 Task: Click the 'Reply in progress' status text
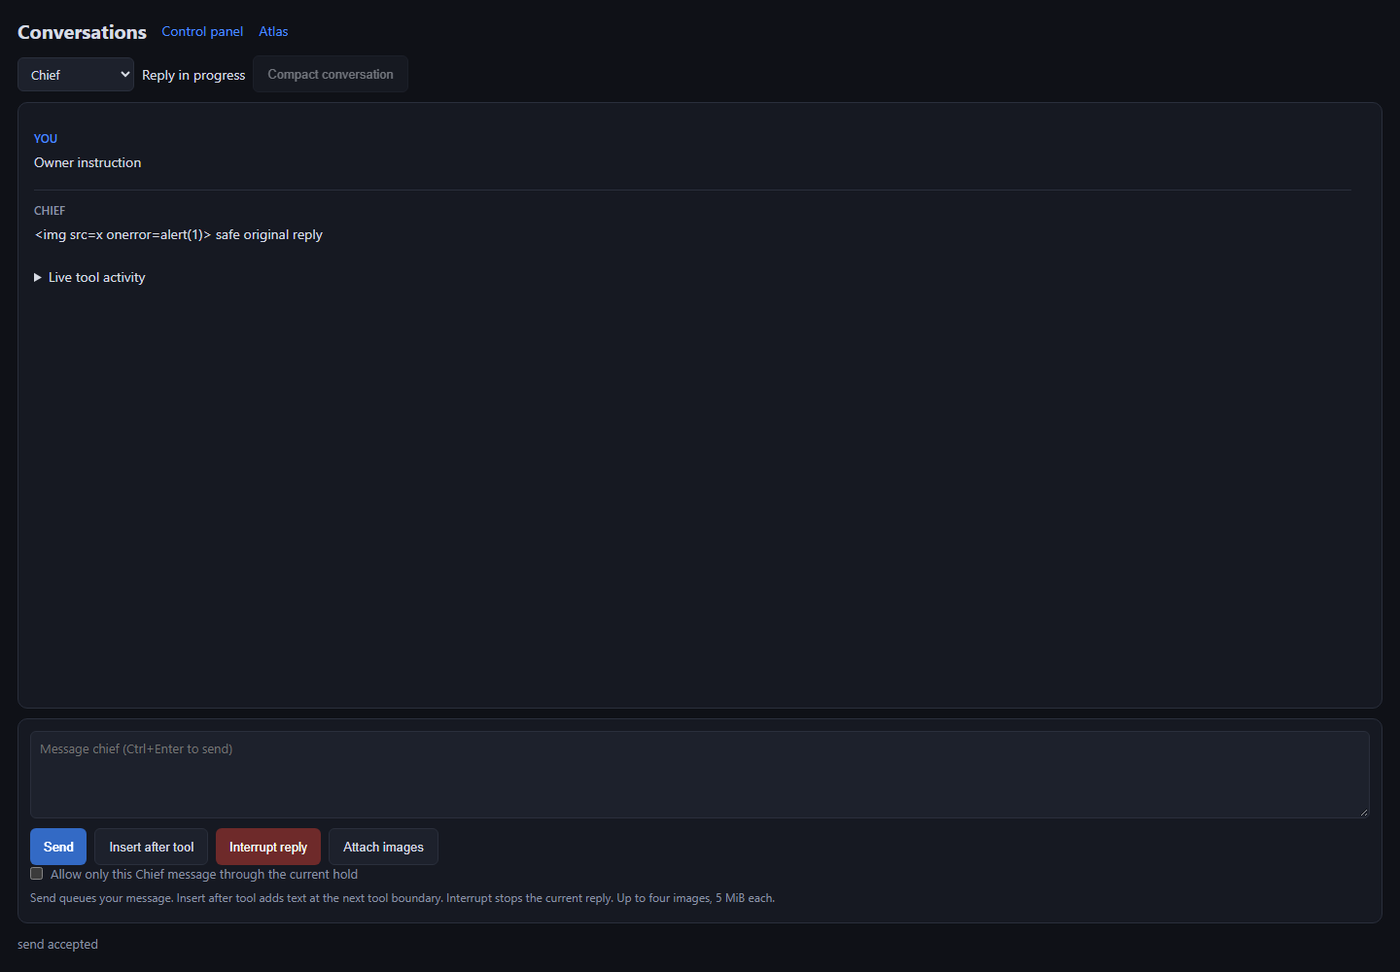click(x=193, y=75)
